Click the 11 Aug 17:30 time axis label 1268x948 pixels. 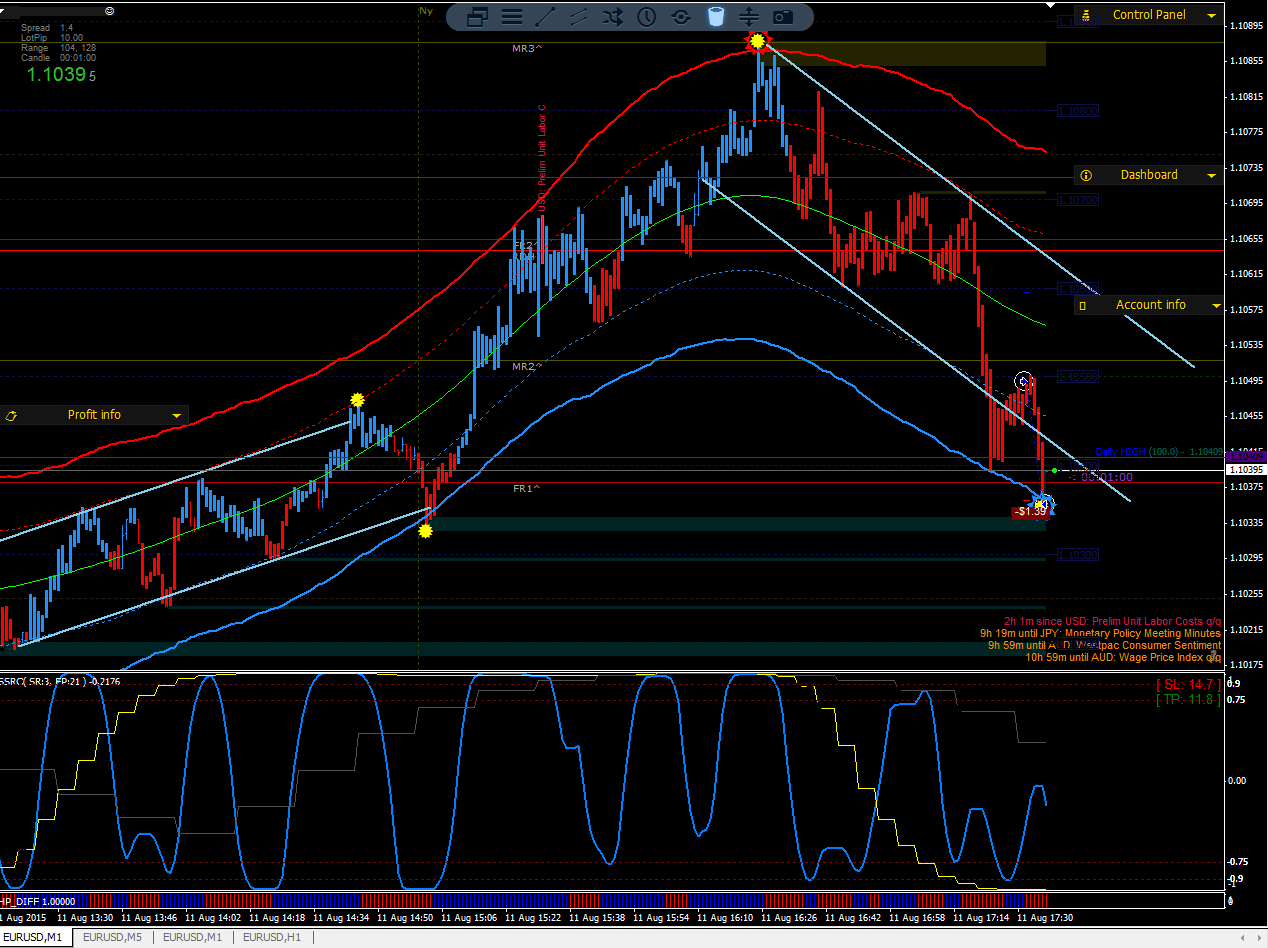click(1045, 917)
